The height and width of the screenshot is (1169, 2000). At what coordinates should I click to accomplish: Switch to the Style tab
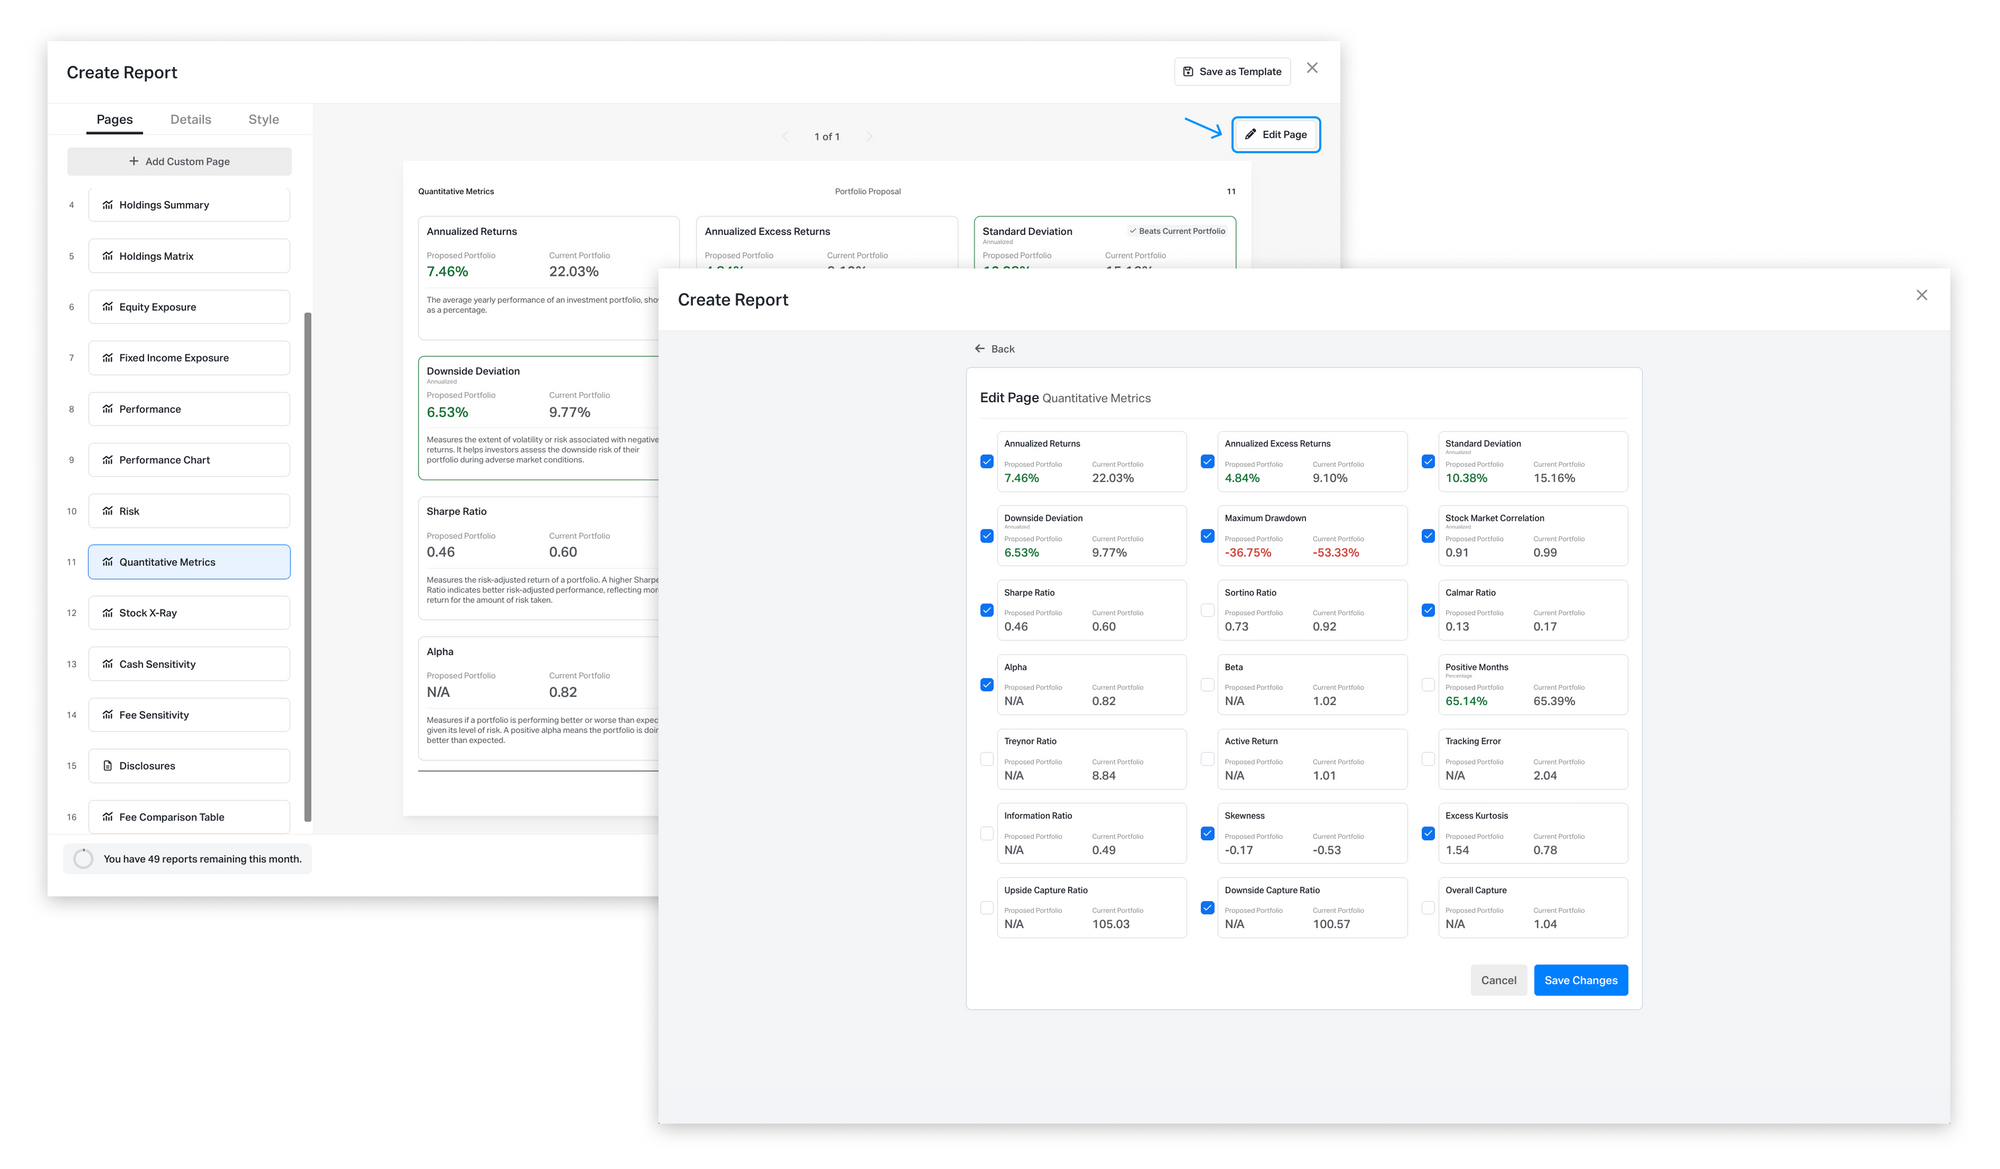[x=264, y=119]
